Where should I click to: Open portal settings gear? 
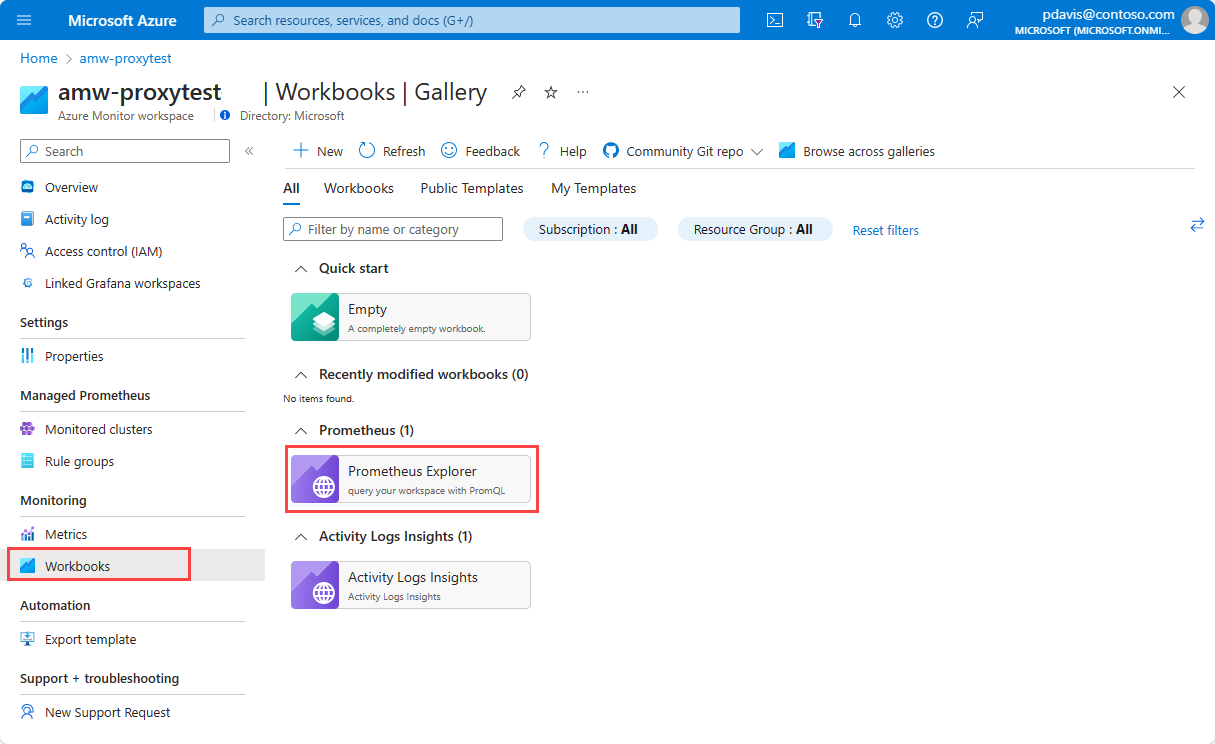tap(895, 20)
